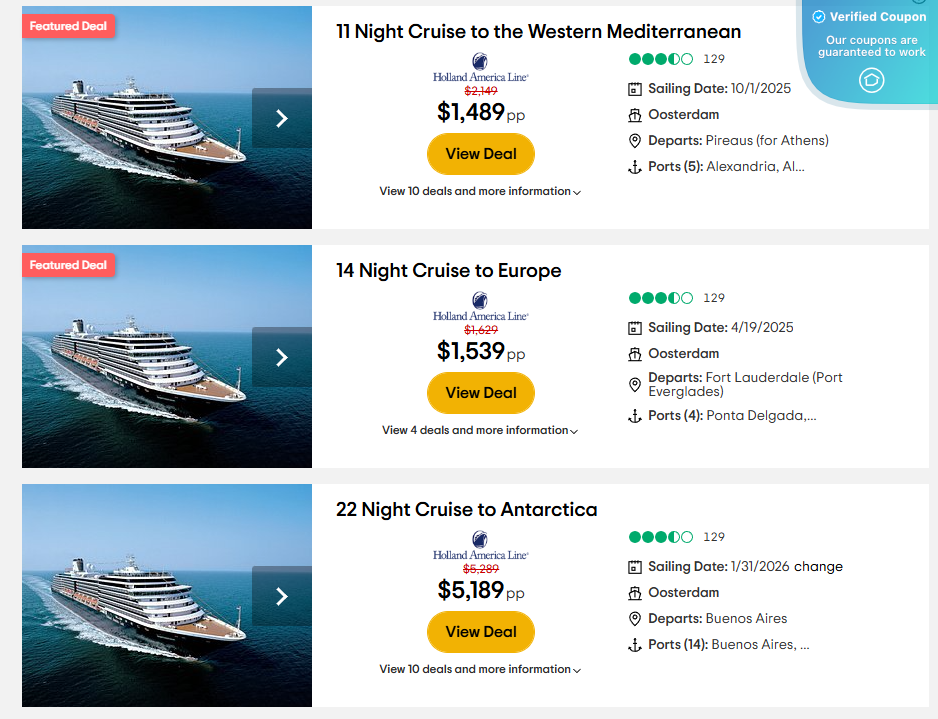Click next-photo arrow on Europe cruise image

coord(281,357)
